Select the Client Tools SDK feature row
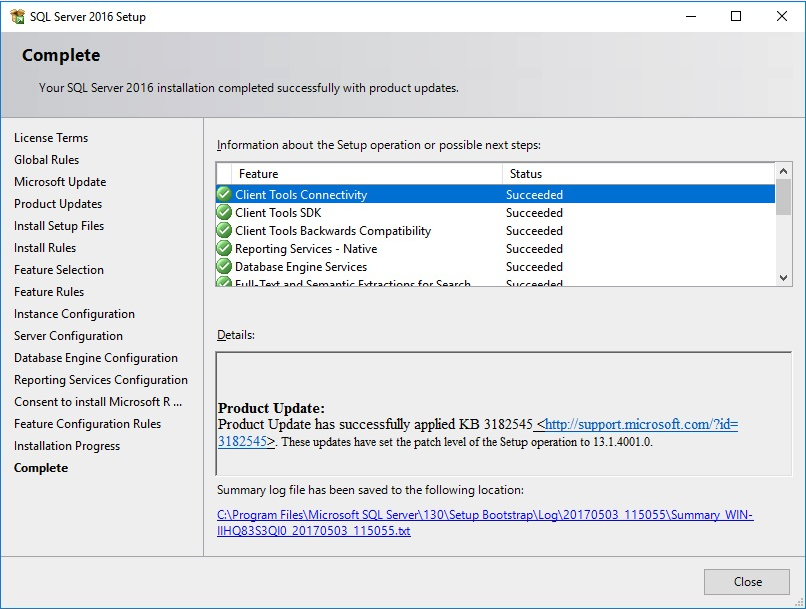 496,213
